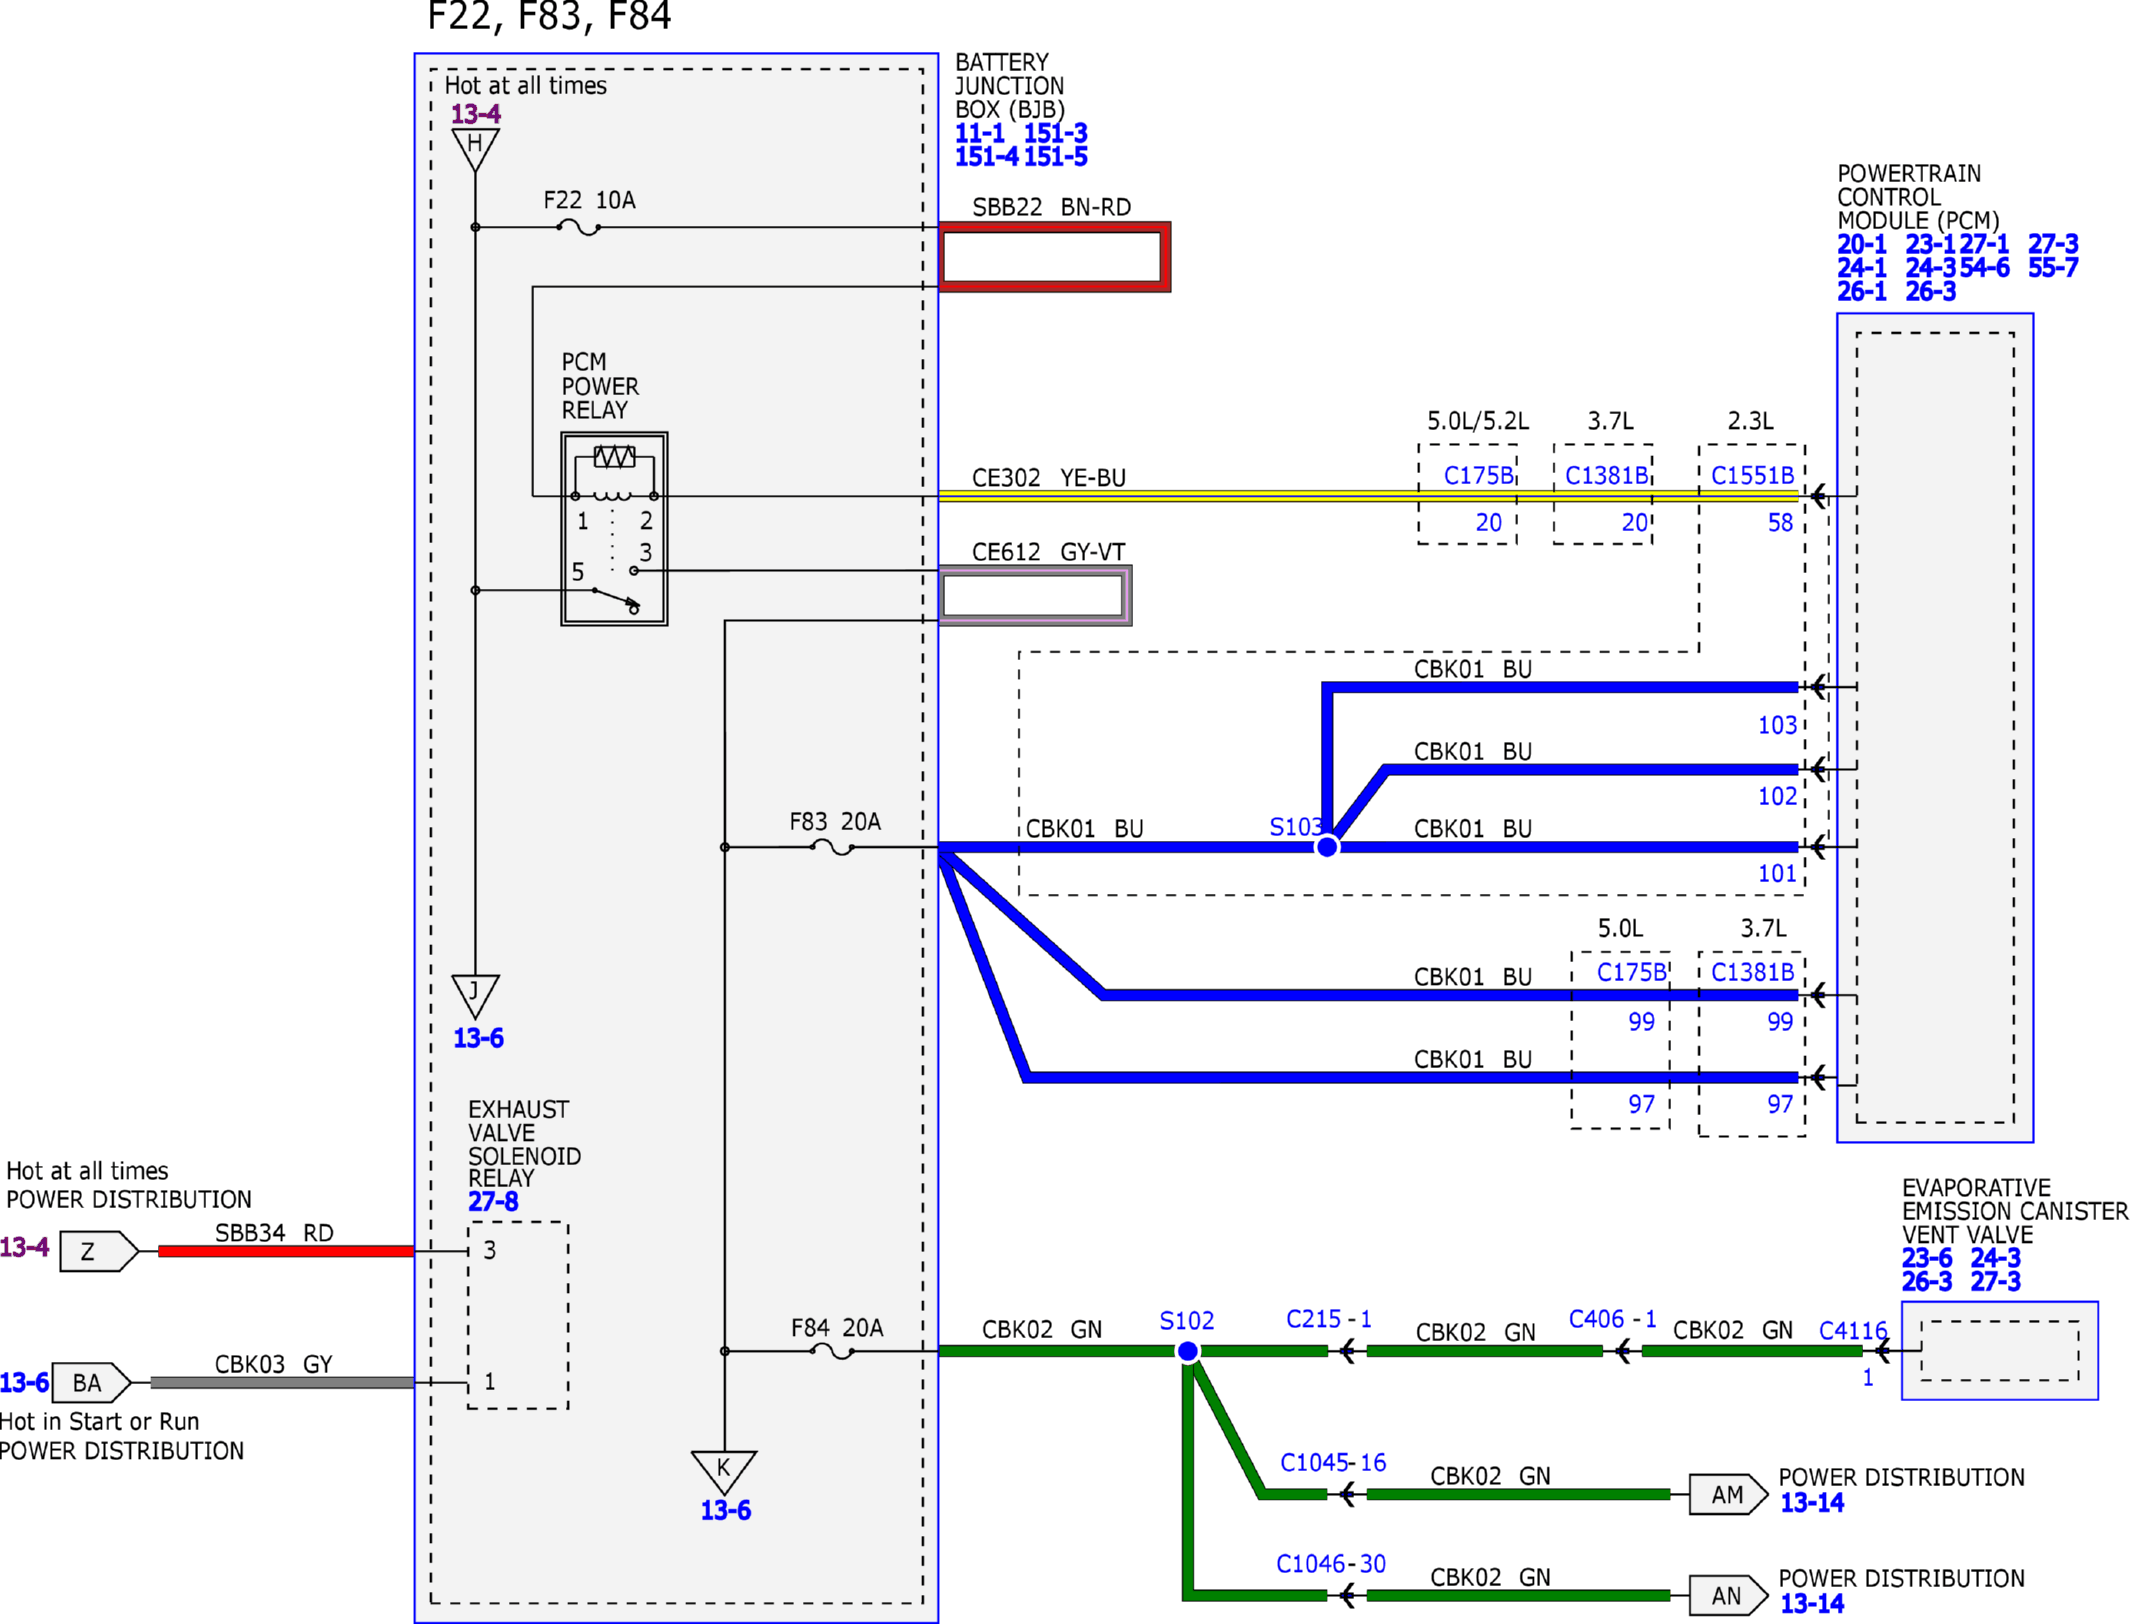Click the S103 splice dot

1327,847
